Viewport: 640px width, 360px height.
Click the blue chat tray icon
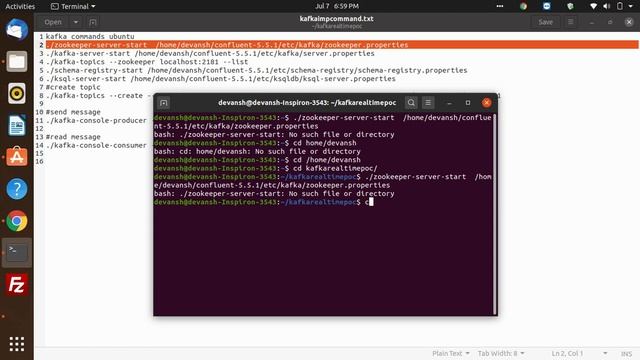[547, 6]
